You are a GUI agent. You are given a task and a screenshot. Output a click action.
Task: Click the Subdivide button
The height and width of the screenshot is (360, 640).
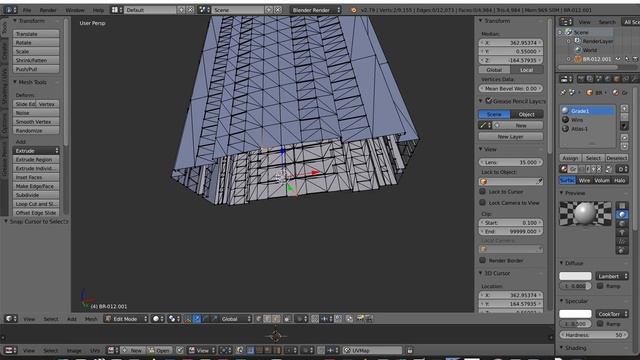[36, 195]
